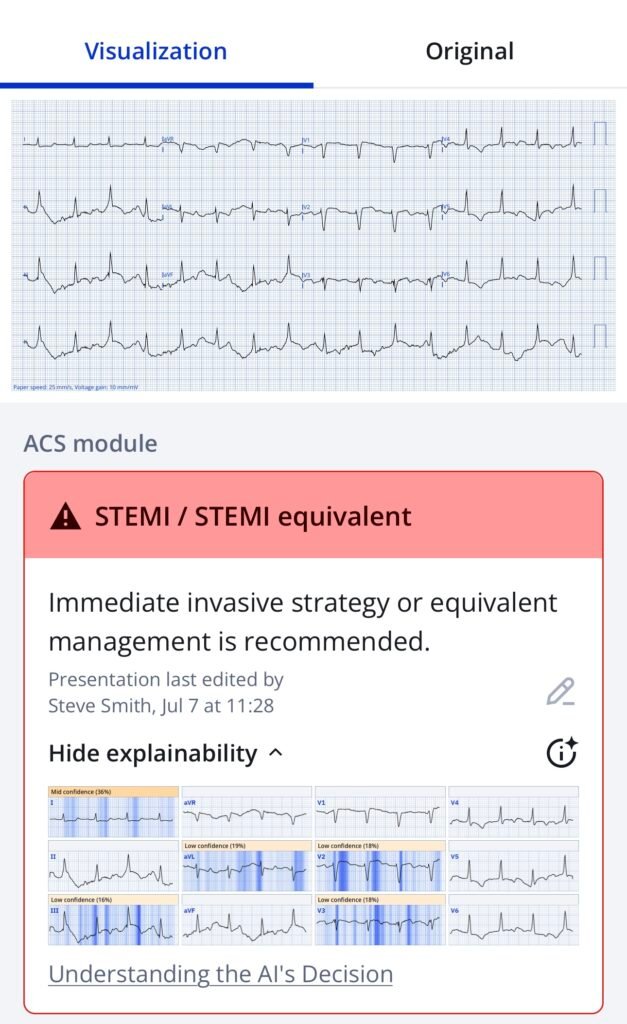
Task: Open the V1 lead thumbnail
Action: 379,812
